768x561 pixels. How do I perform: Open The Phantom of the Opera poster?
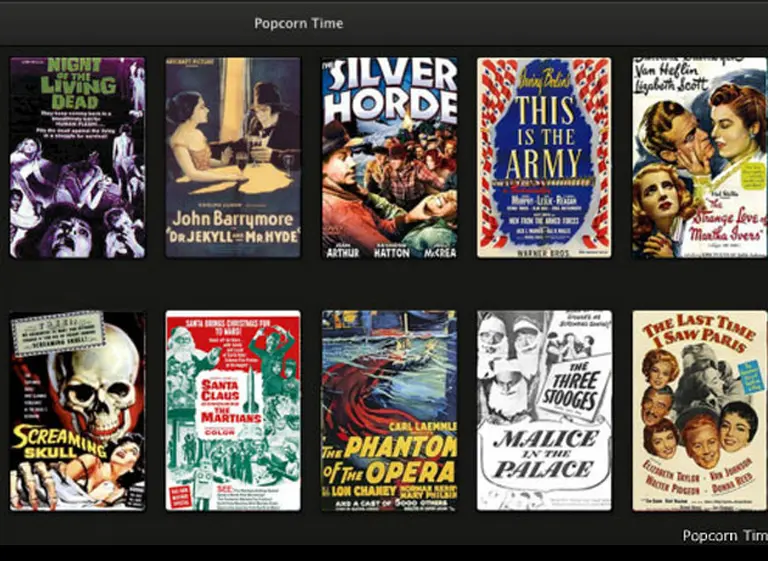click(x=389, y=411)
